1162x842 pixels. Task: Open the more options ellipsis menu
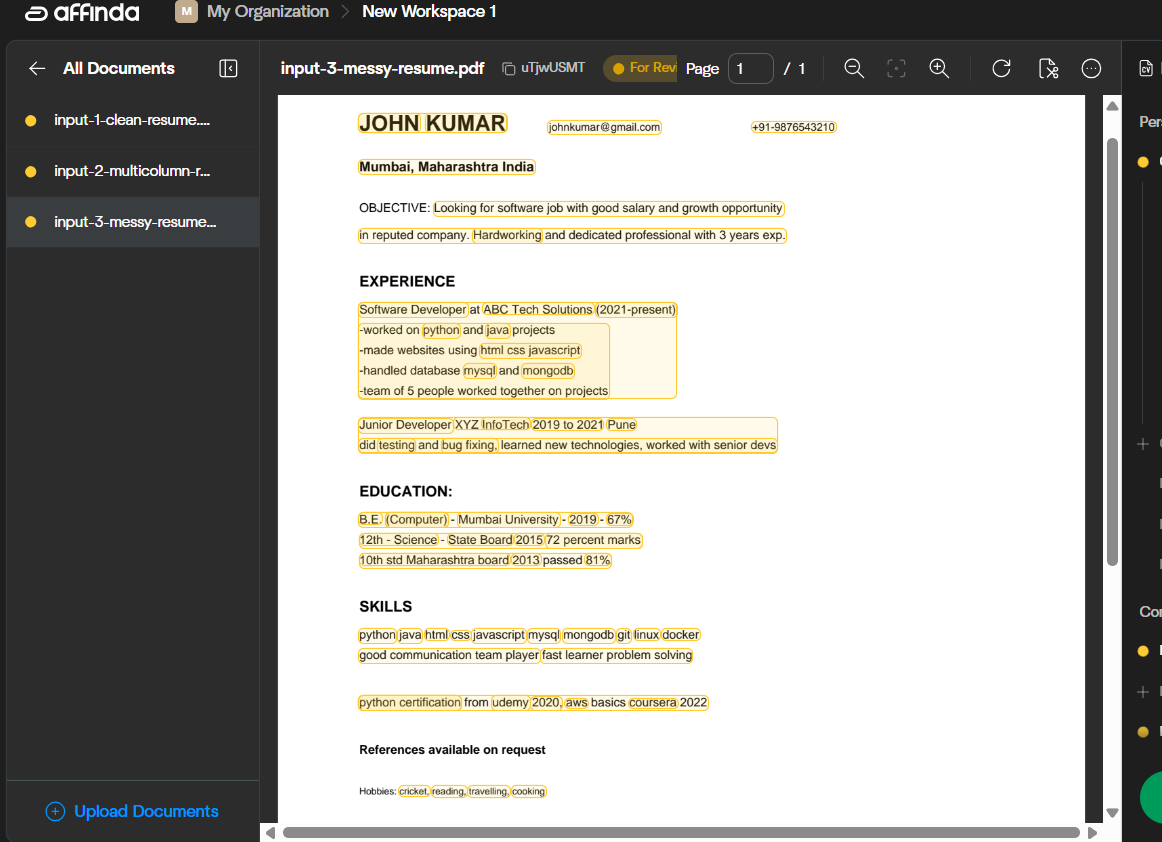[1092, 69]
